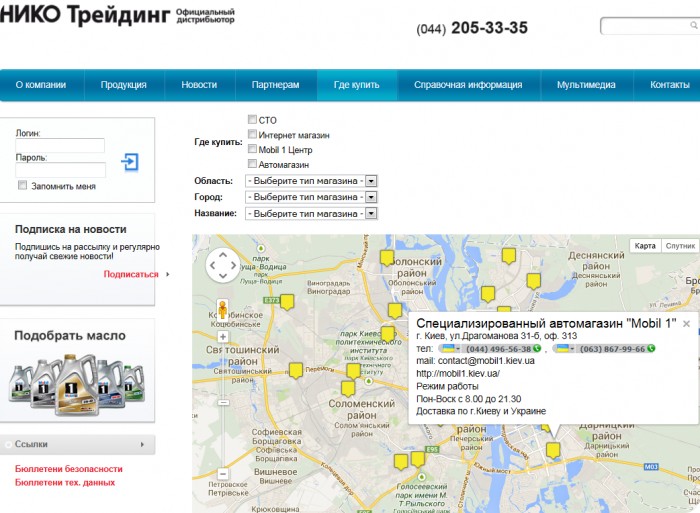Click the Пароль input field
The image size is (700, 513).
click(x=60, y=170)
